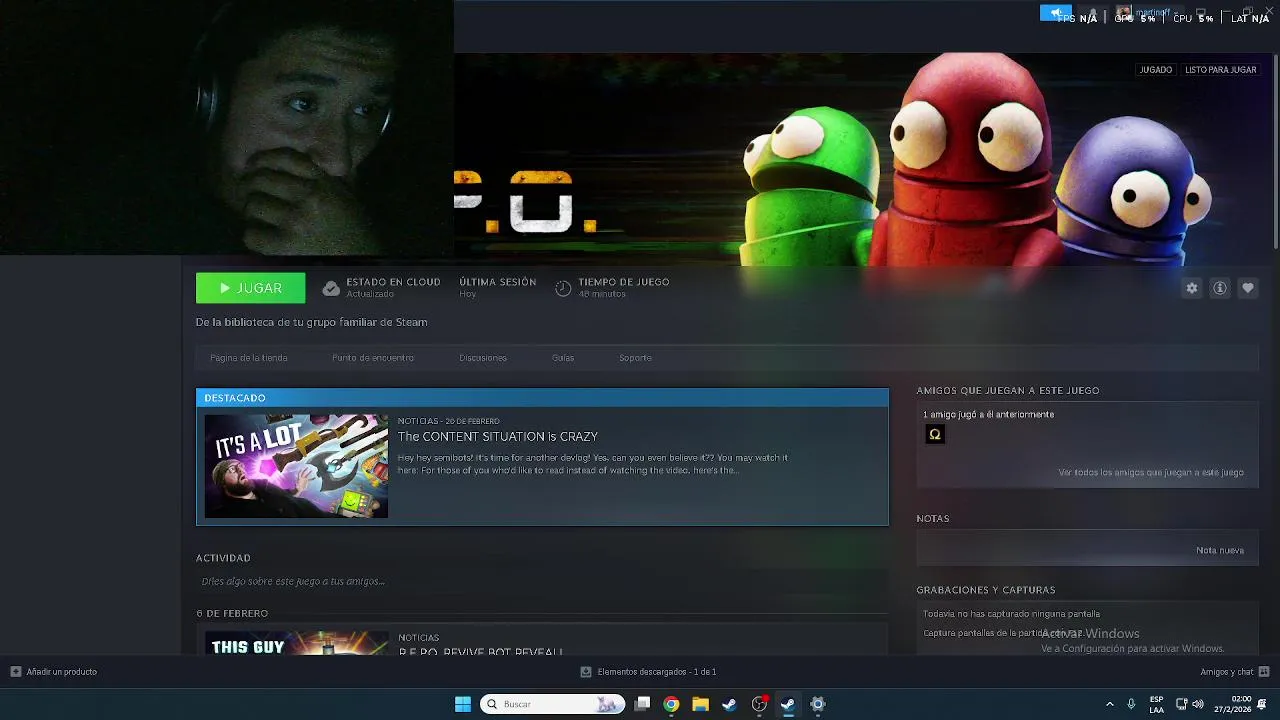Viewport: 1280px width, 720px height.
Task: Click the active Steam taskbar icon
Action: [788, 704]
